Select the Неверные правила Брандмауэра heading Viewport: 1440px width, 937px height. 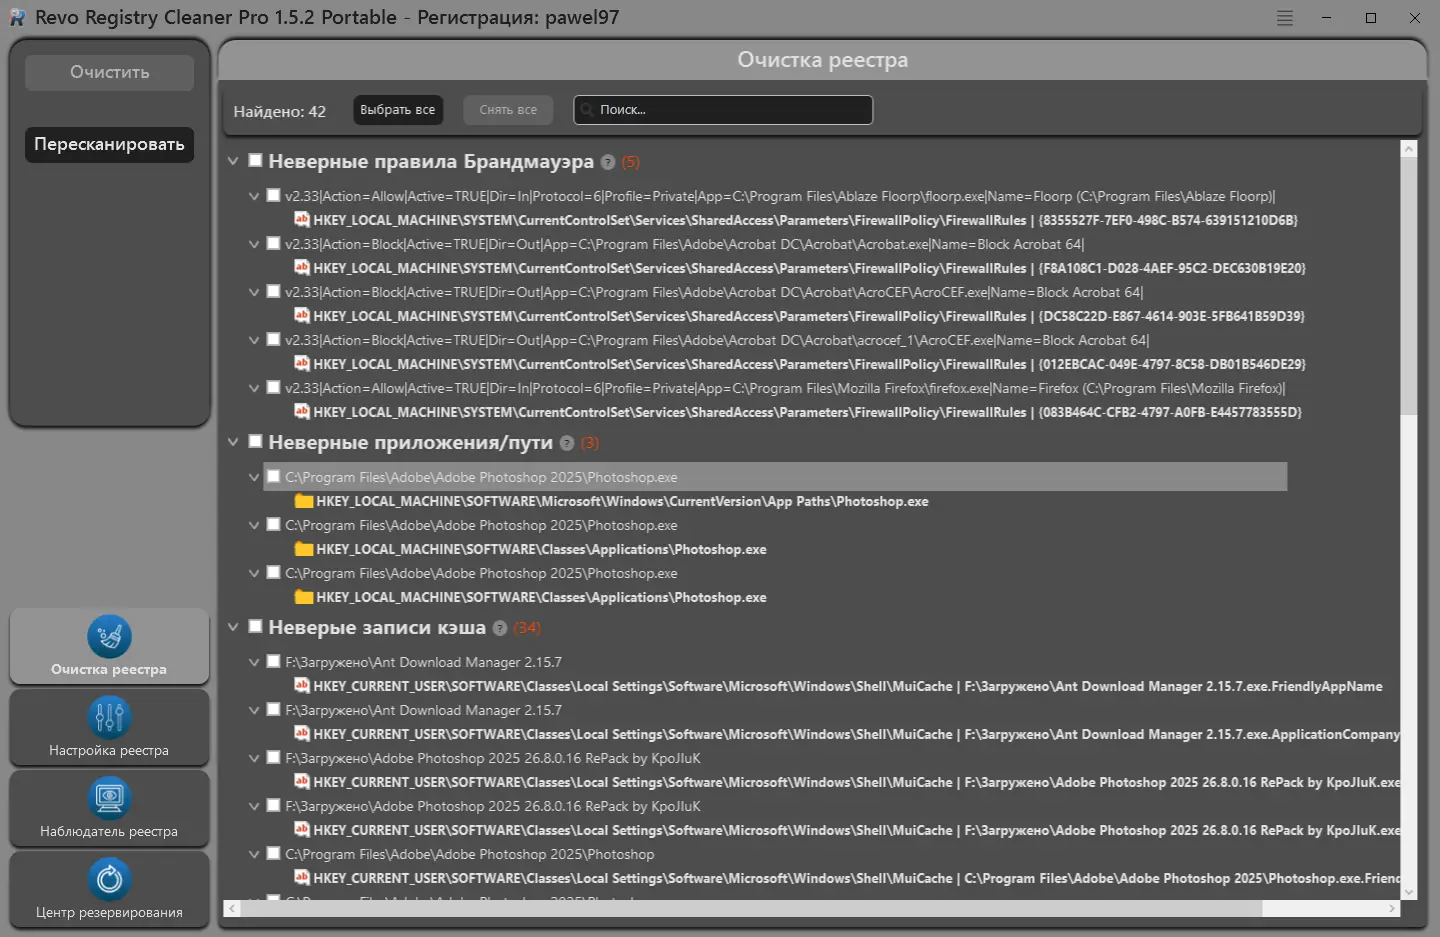click(431, 161)
